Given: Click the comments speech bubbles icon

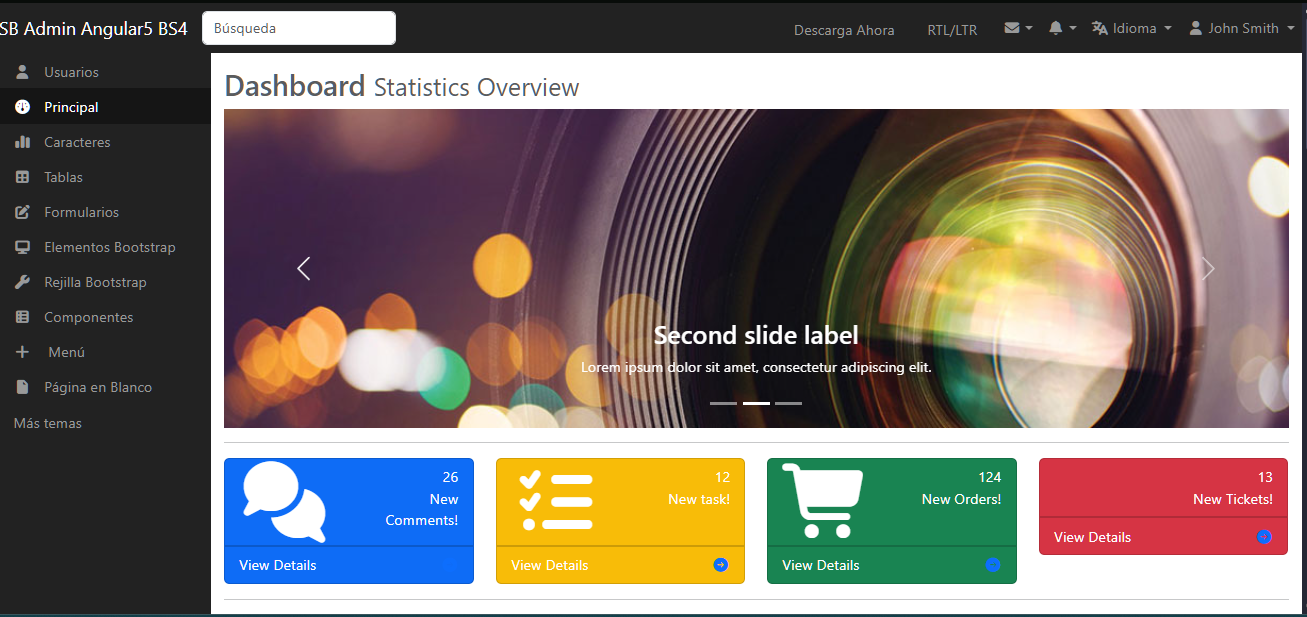Looking at the screenshot, I should coord(284,501).
